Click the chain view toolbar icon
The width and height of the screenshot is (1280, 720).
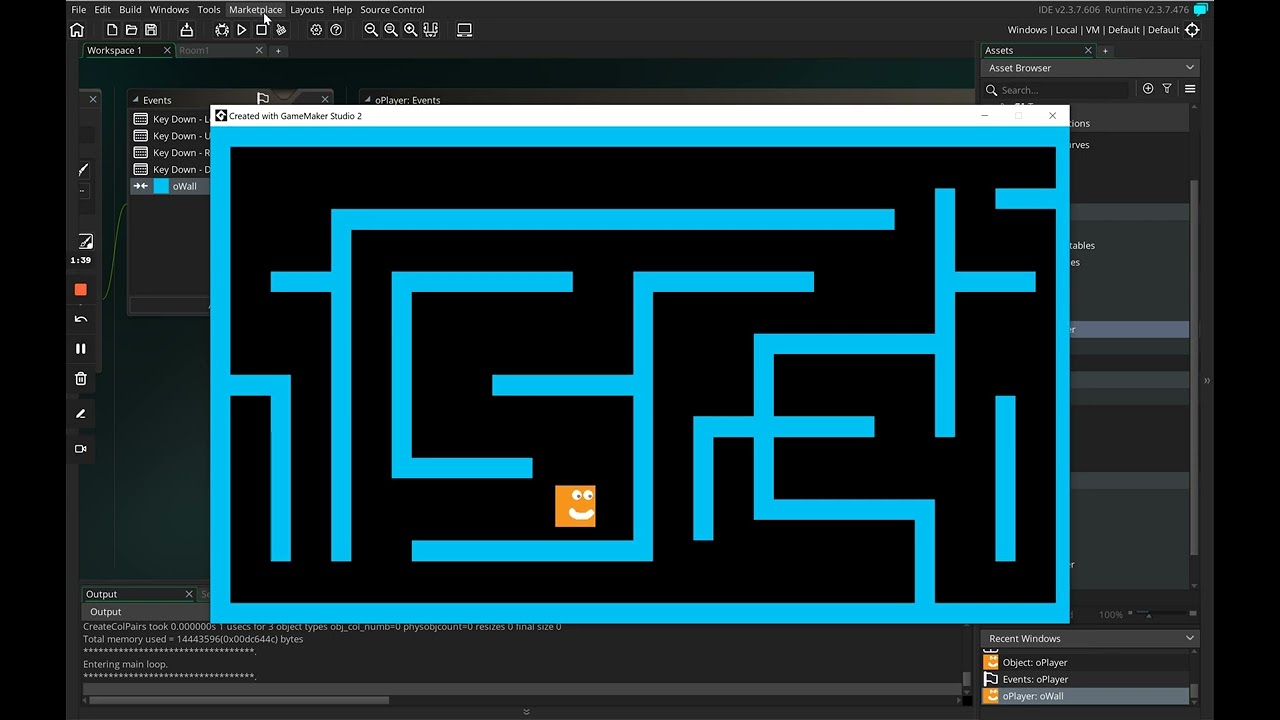click(x=430, y=30)
